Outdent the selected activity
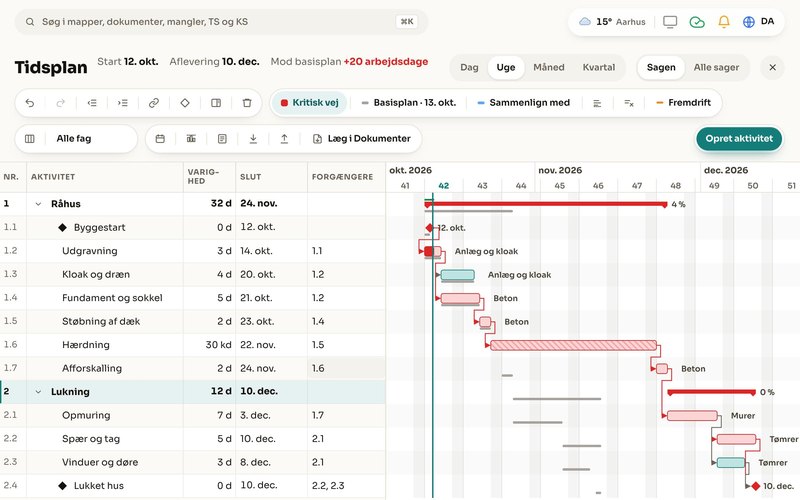This screenshot has width=800, height=500. pyautogui.click(x=92, y=103)
